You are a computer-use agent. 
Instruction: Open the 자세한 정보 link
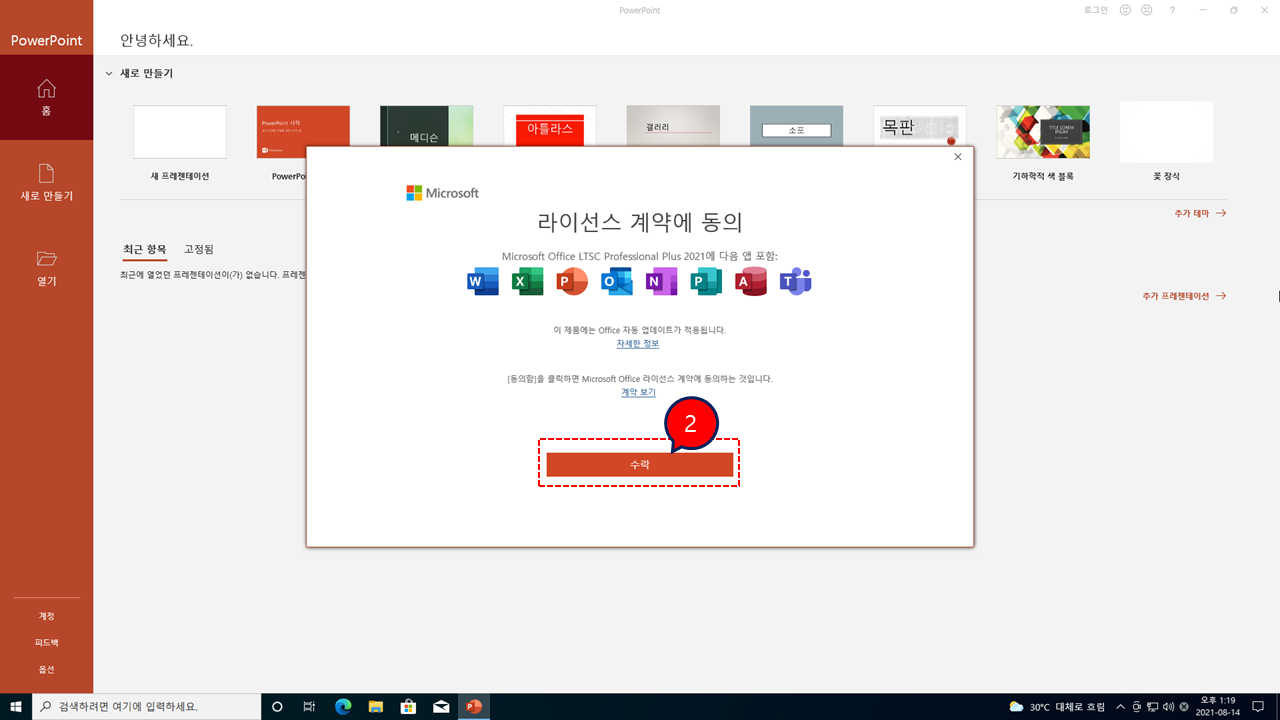tap(638, 343)
